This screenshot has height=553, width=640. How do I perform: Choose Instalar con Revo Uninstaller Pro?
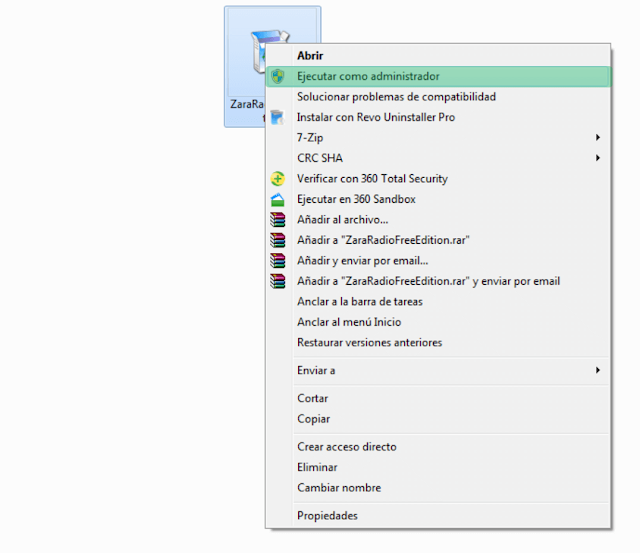click(x=438, y=117)
